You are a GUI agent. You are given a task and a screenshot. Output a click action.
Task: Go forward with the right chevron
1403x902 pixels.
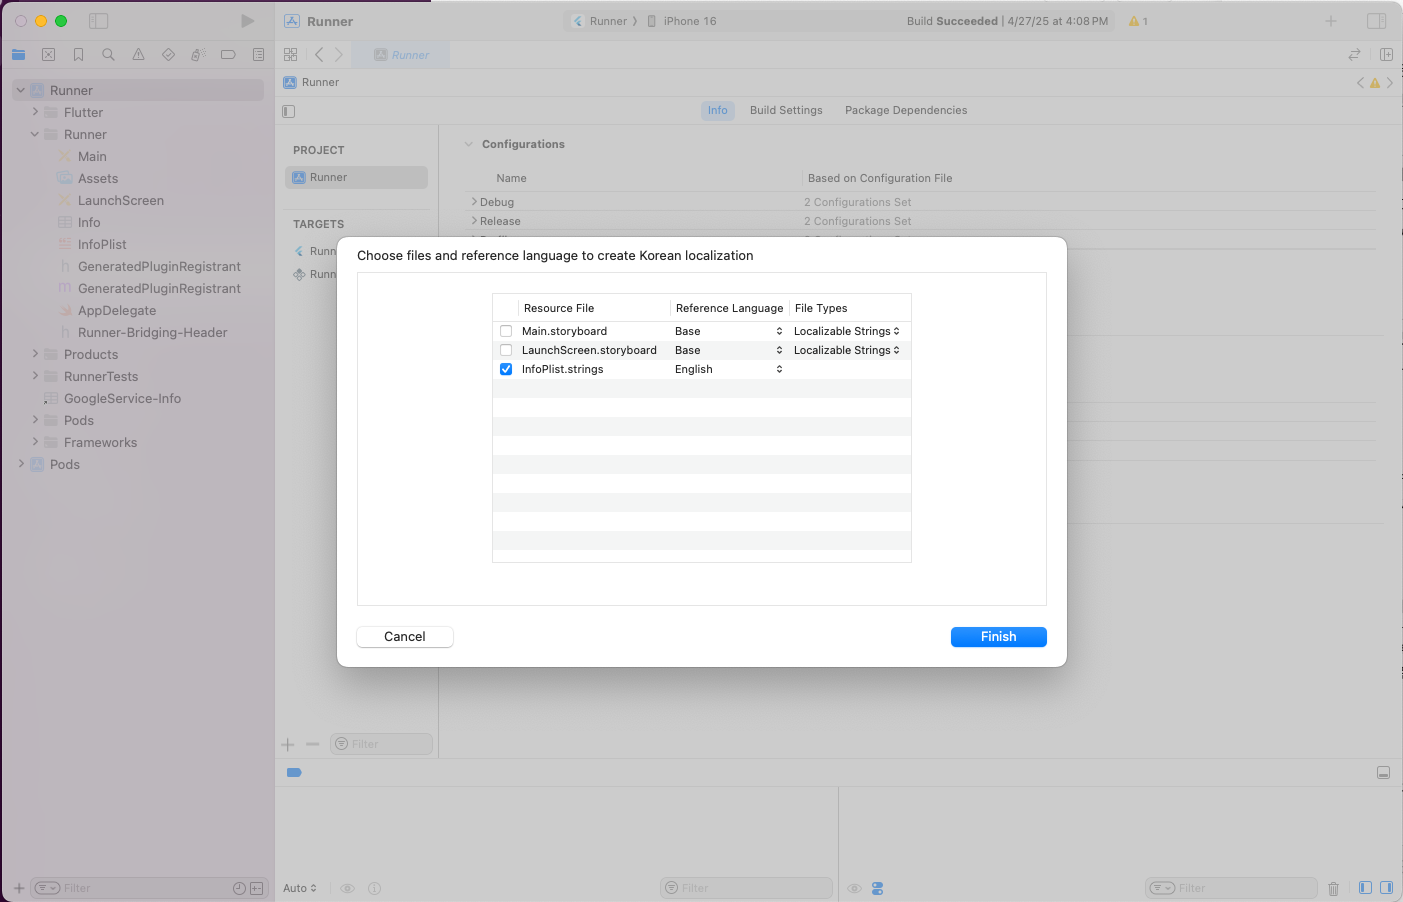click(x=339, y=55)
